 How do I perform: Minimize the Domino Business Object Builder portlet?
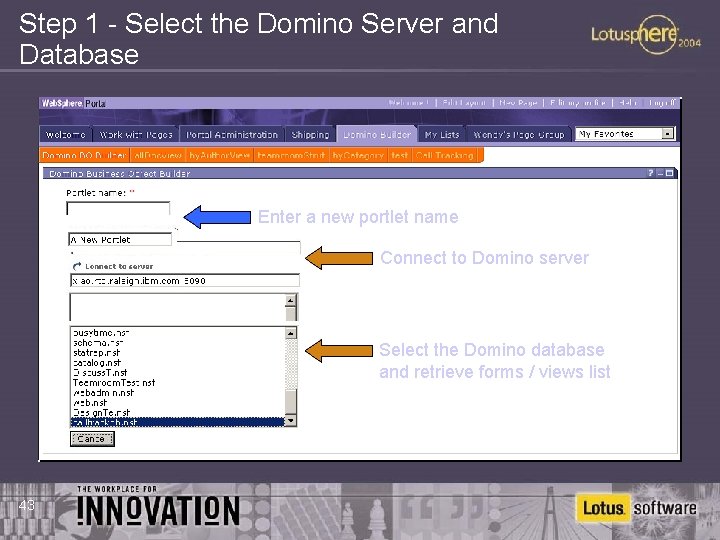click(660, 173)
